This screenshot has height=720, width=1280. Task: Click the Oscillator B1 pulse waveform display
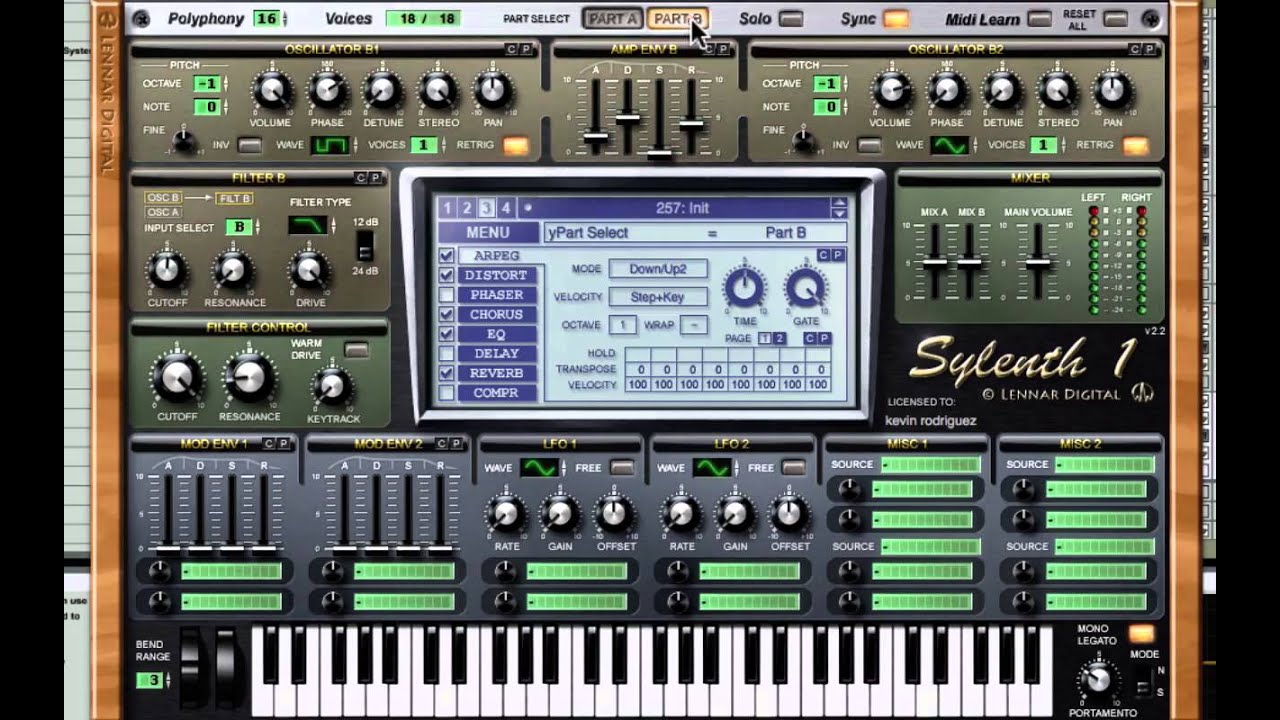coord(328,146)
